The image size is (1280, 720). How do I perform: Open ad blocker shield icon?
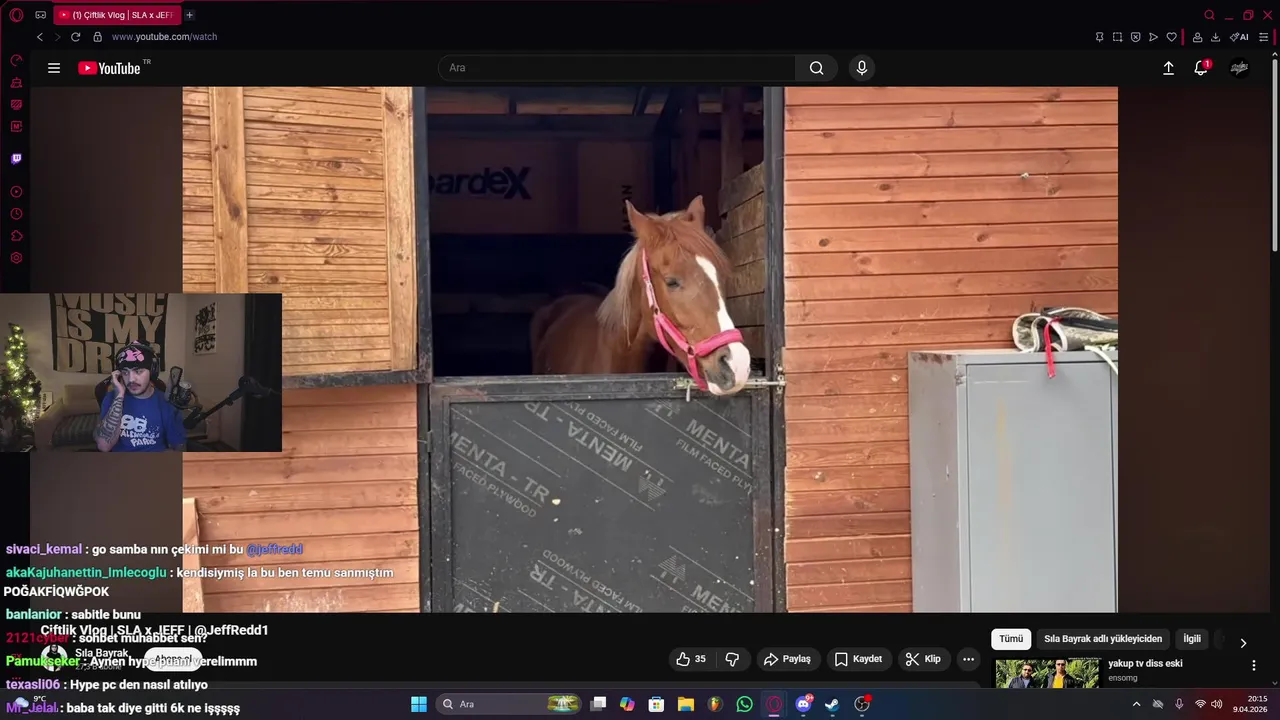click(x=1135, y=37)
